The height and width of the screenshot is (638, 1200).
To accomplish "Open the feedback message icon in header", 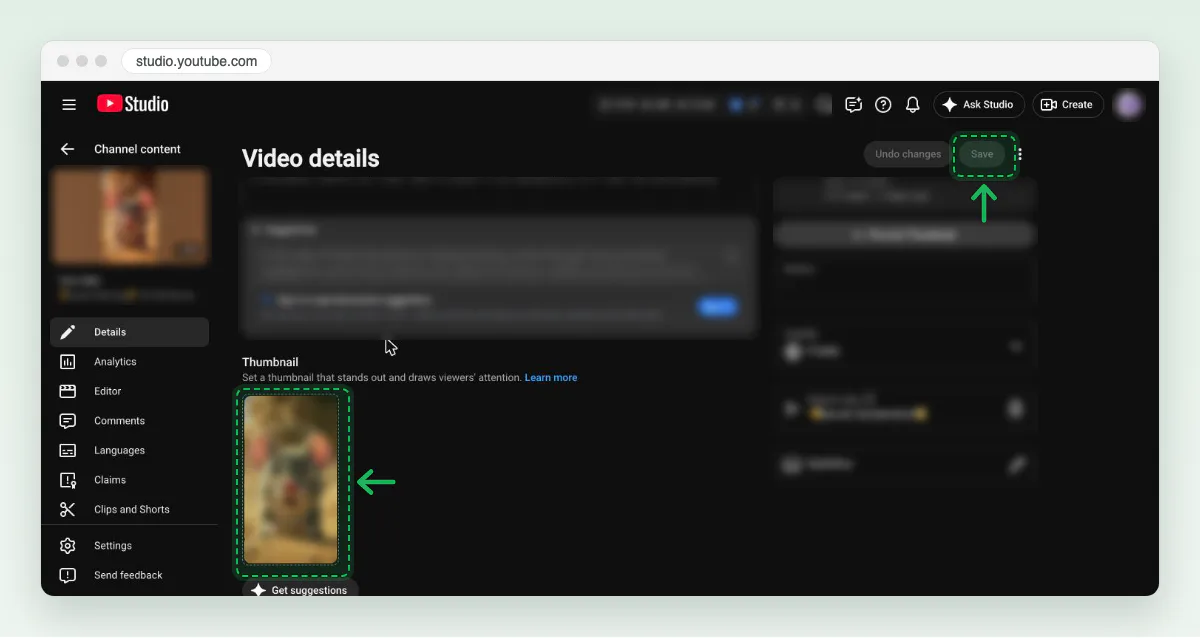I will coord(853,104).
